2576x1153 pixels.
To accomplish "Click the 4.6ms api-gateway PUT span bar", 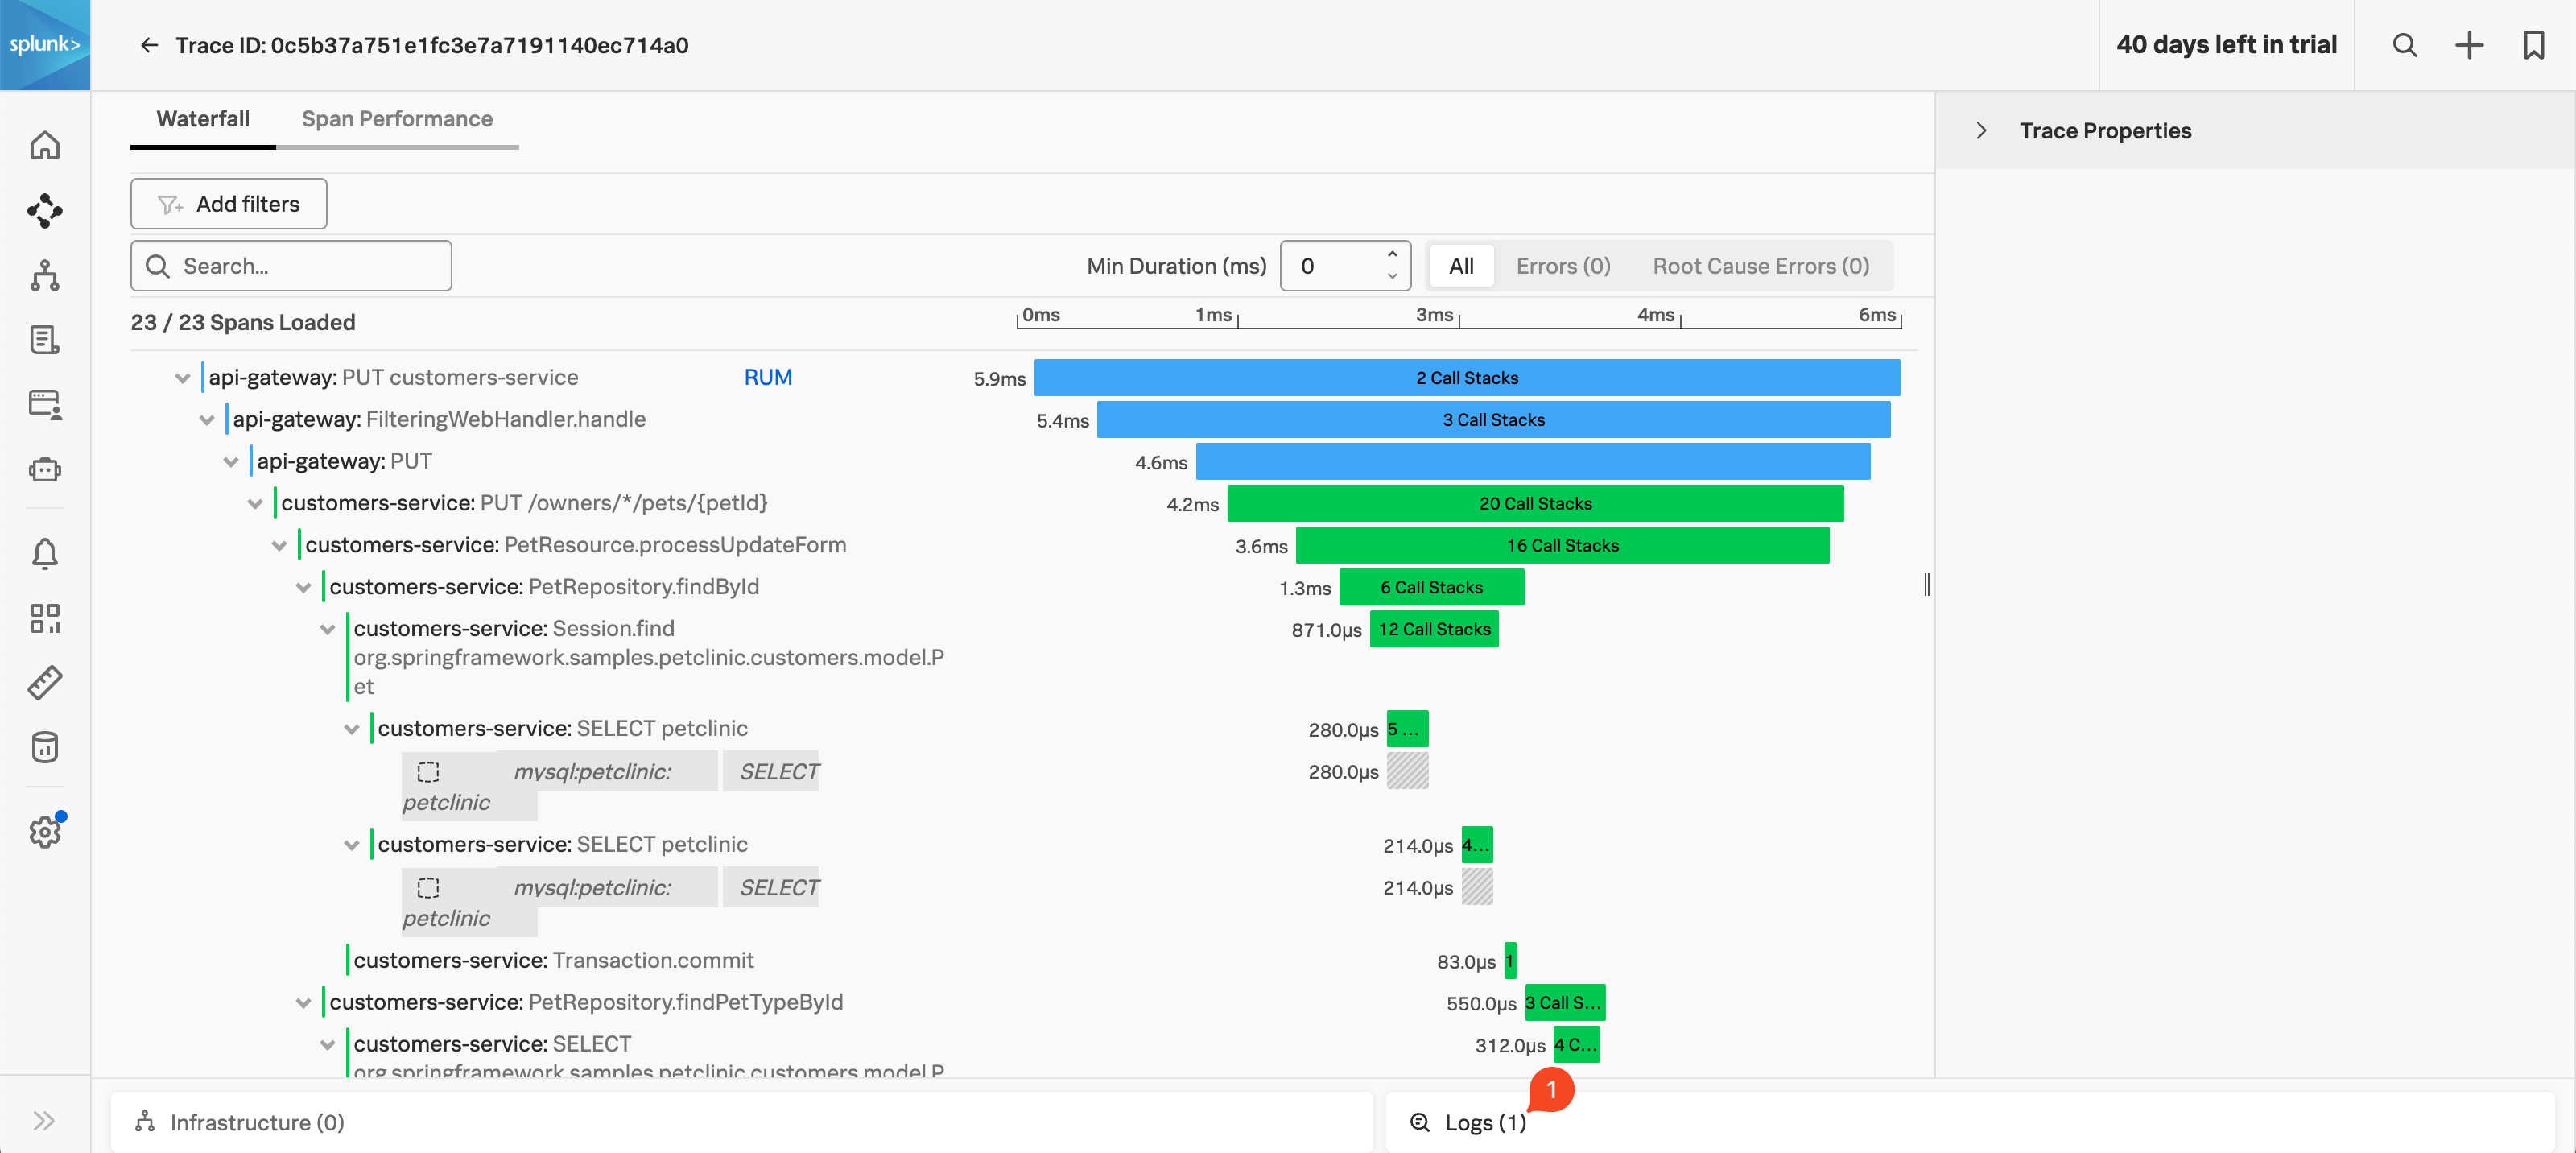I will tap(1533, 462).
